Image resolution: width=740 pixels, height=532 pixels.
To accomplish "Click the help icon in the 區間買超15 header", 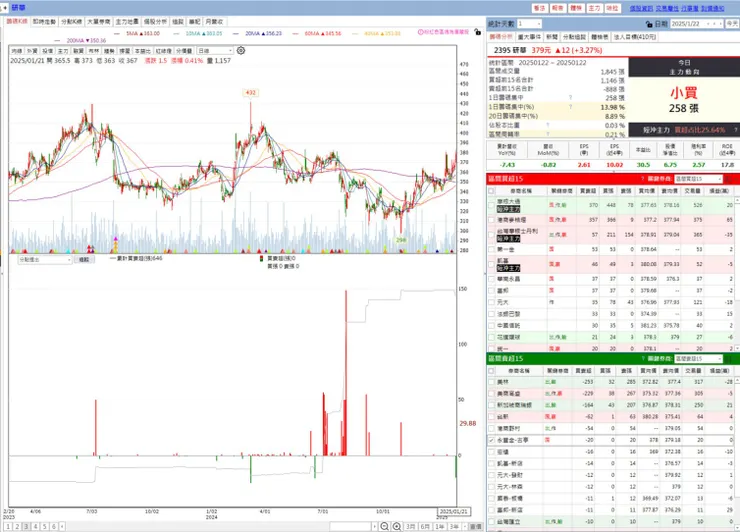I will click(x=642, y=179).
